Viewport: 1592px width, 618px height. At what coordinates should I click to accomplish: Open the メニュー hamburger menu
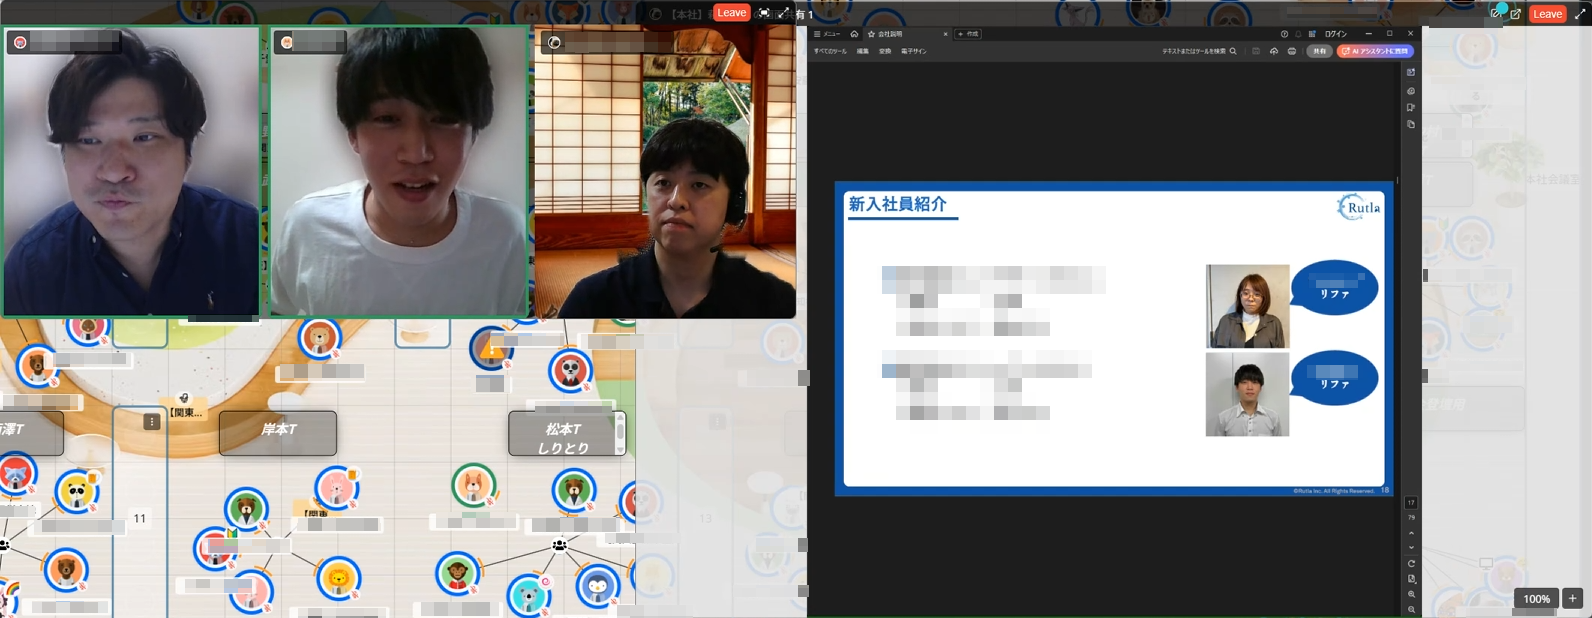pos(825,34)
